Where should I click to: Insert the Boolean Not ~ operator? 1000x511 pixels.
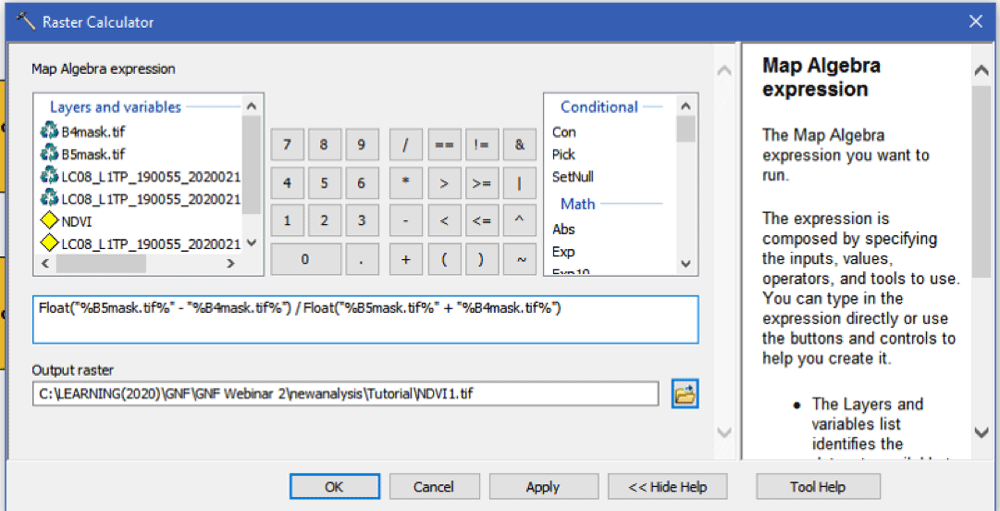click(x=519, y=259)
